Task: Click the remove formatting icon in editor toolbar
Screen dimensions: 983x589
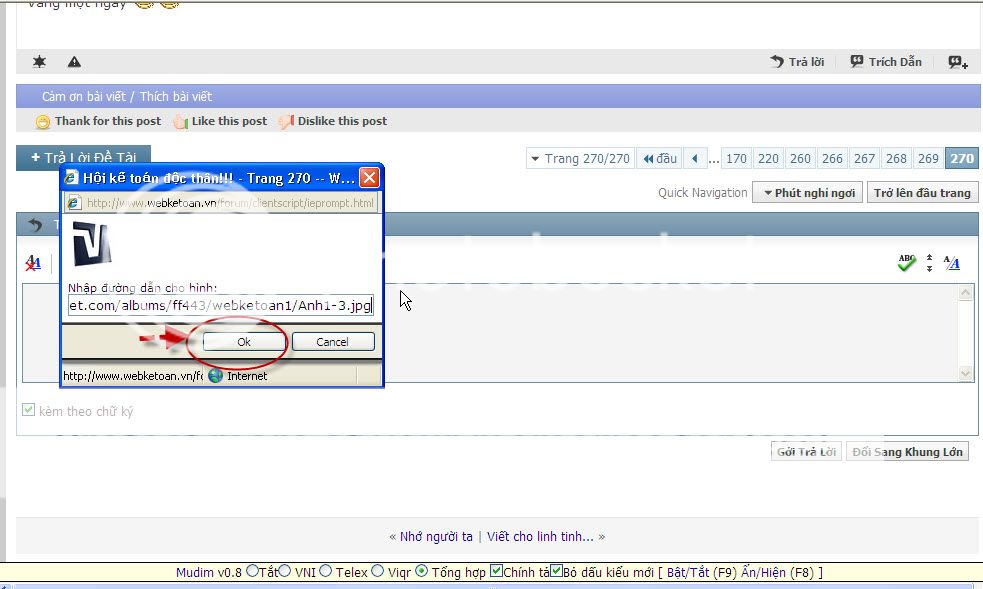Action: click(x=33, y=263)
